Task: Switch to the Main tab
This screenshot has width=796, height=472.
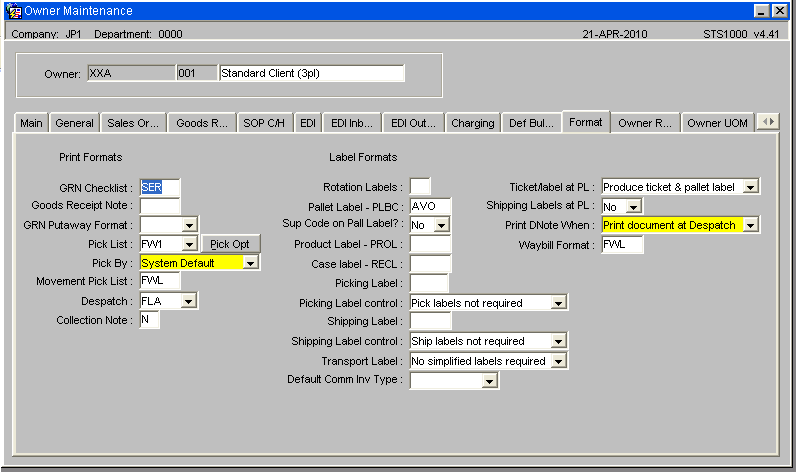Action: pos(31,123)
